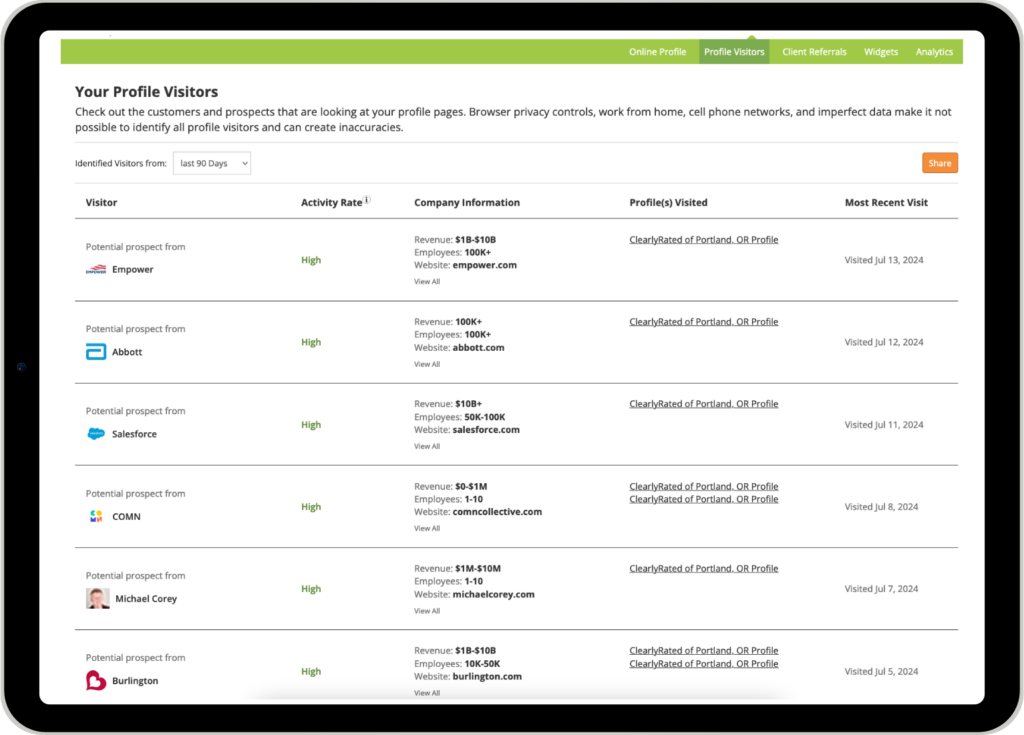The image size is (1024, 735).
Task: Click the Company Information column header
Action: click(x=467, y=203)
